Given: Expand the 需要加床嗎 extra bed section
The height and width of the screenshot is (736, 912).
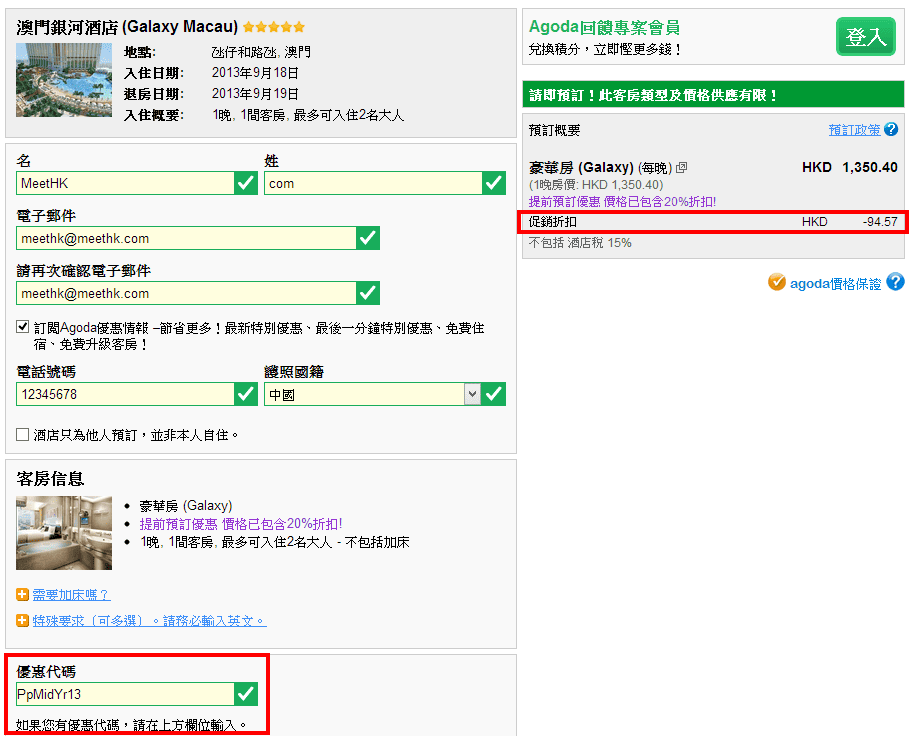Looking at the screenshot, I should (x=71, y=595).
